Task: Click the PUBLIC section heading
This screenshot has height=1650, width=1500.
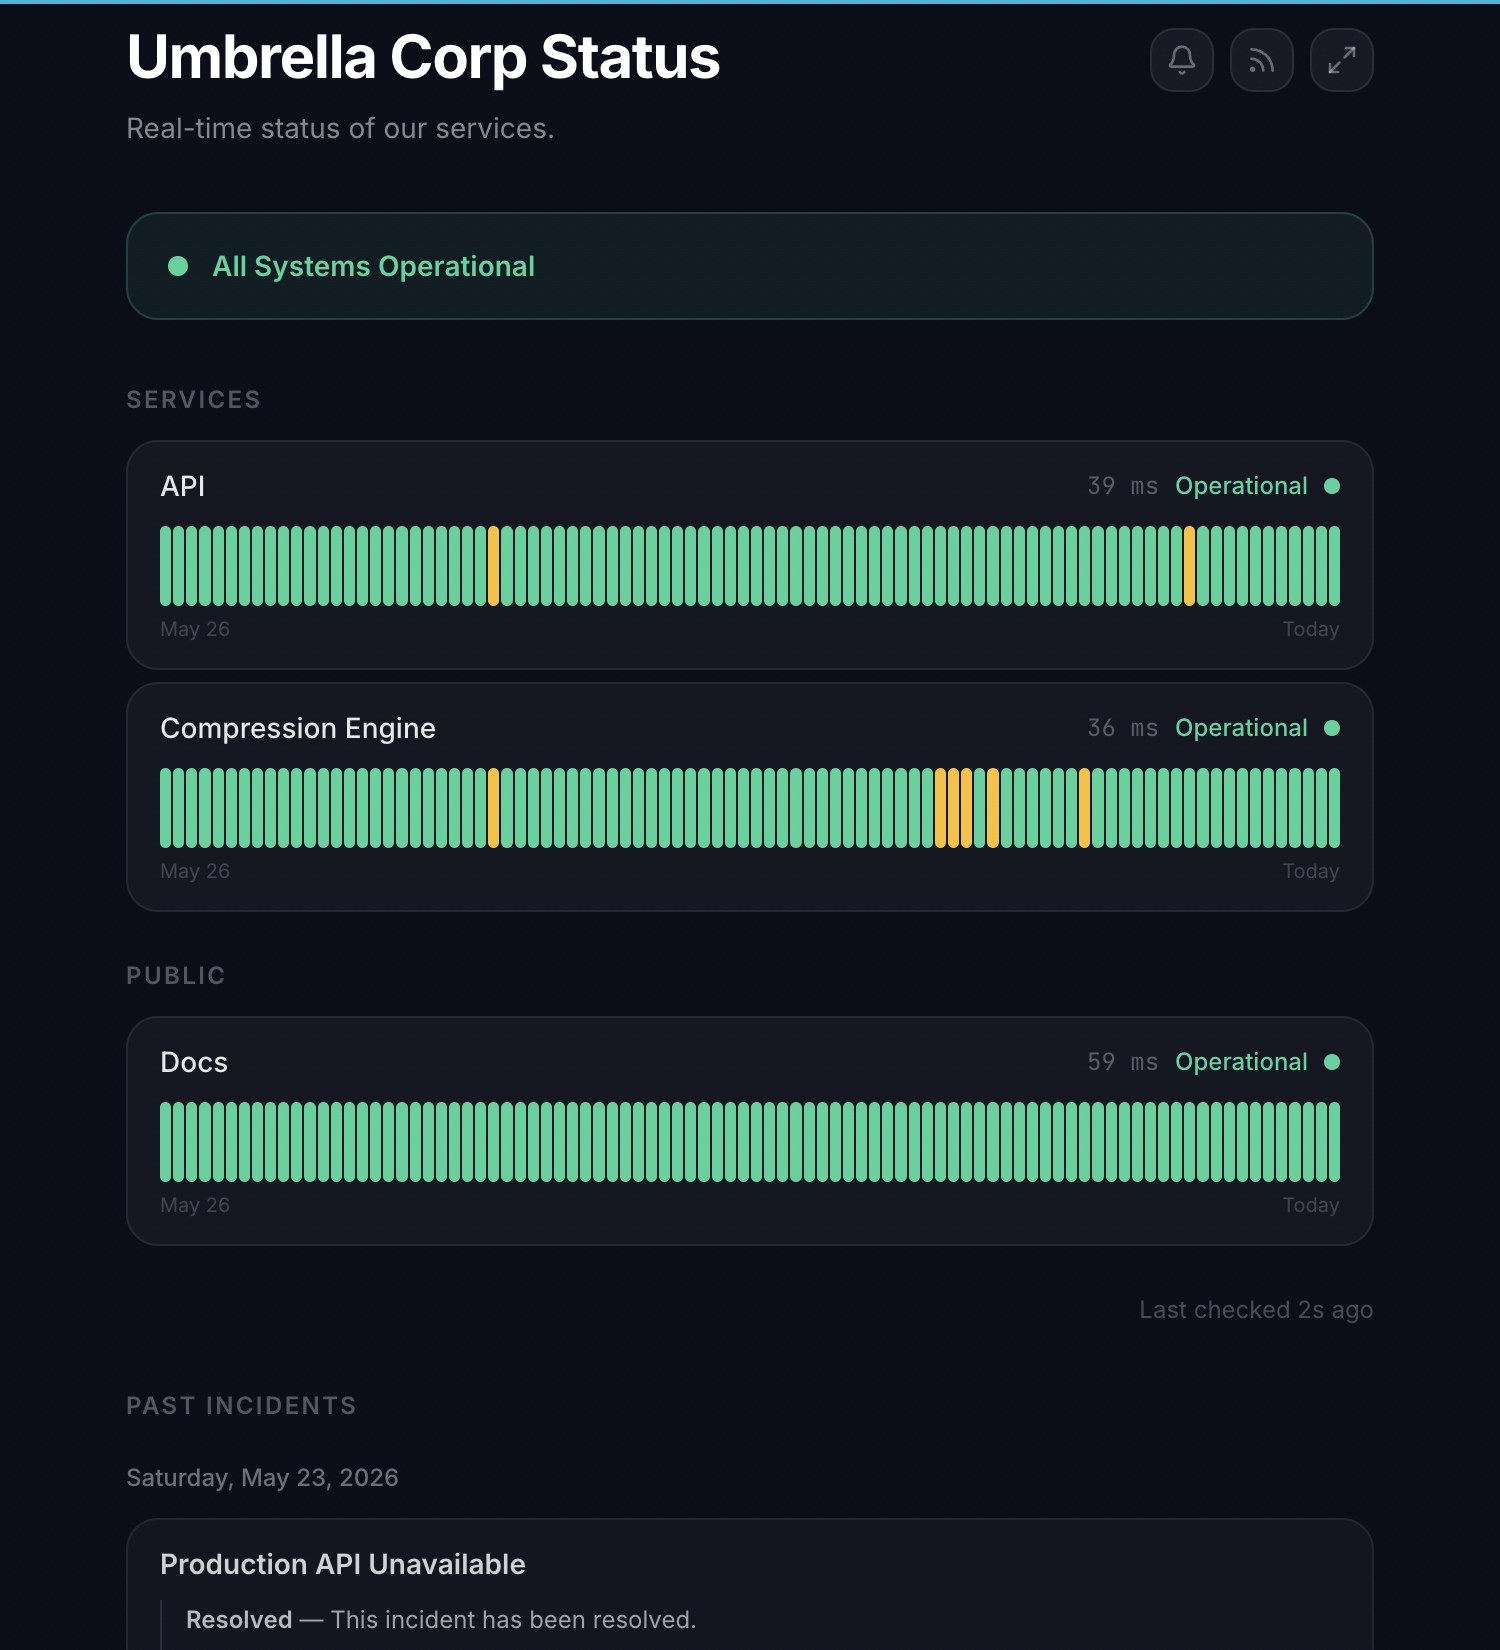Action: click(x=176, y=976)
